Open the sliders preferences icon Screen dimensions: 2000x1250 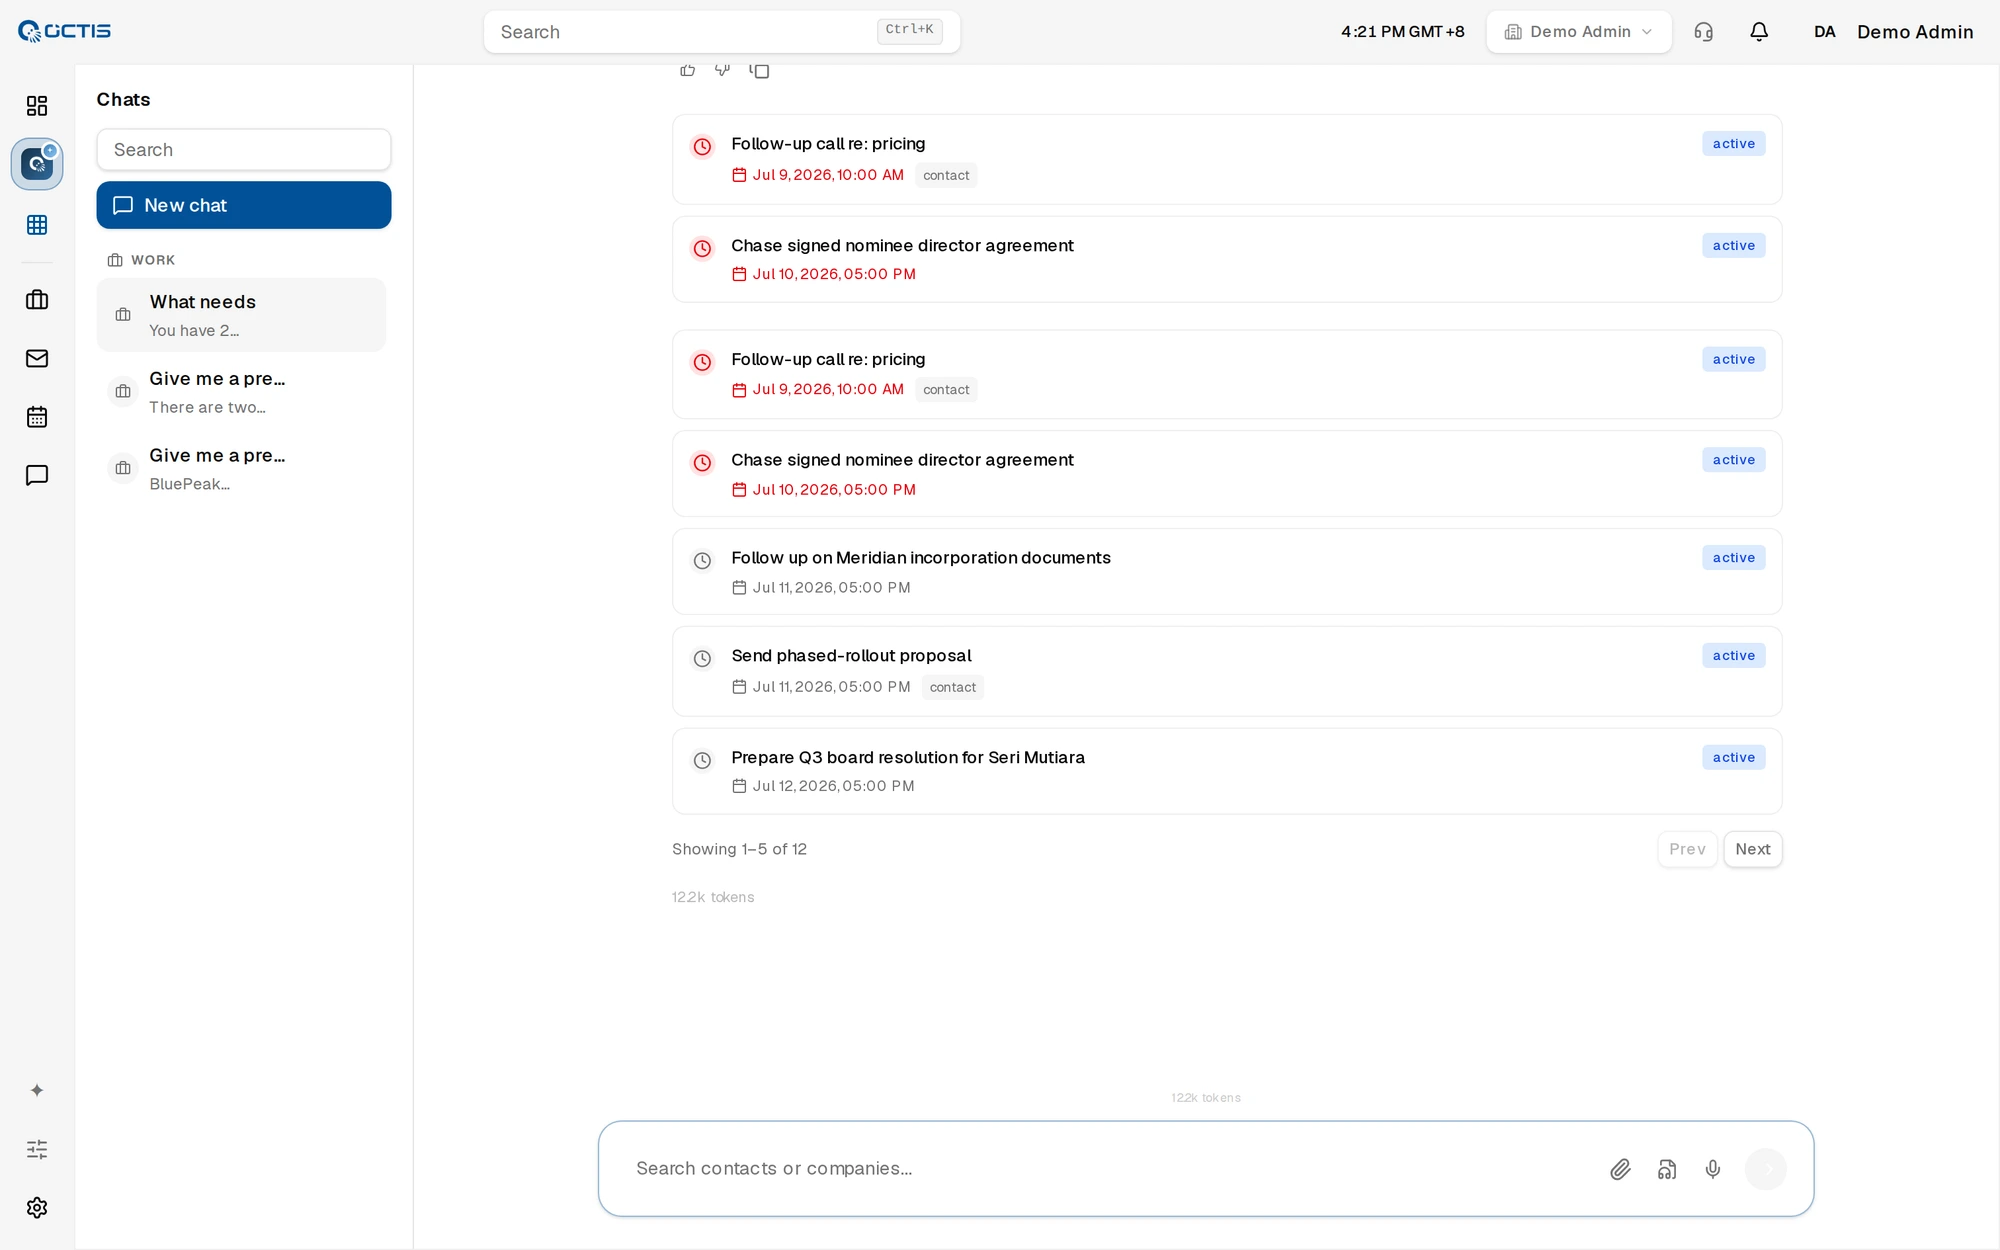pos(37,1149)
